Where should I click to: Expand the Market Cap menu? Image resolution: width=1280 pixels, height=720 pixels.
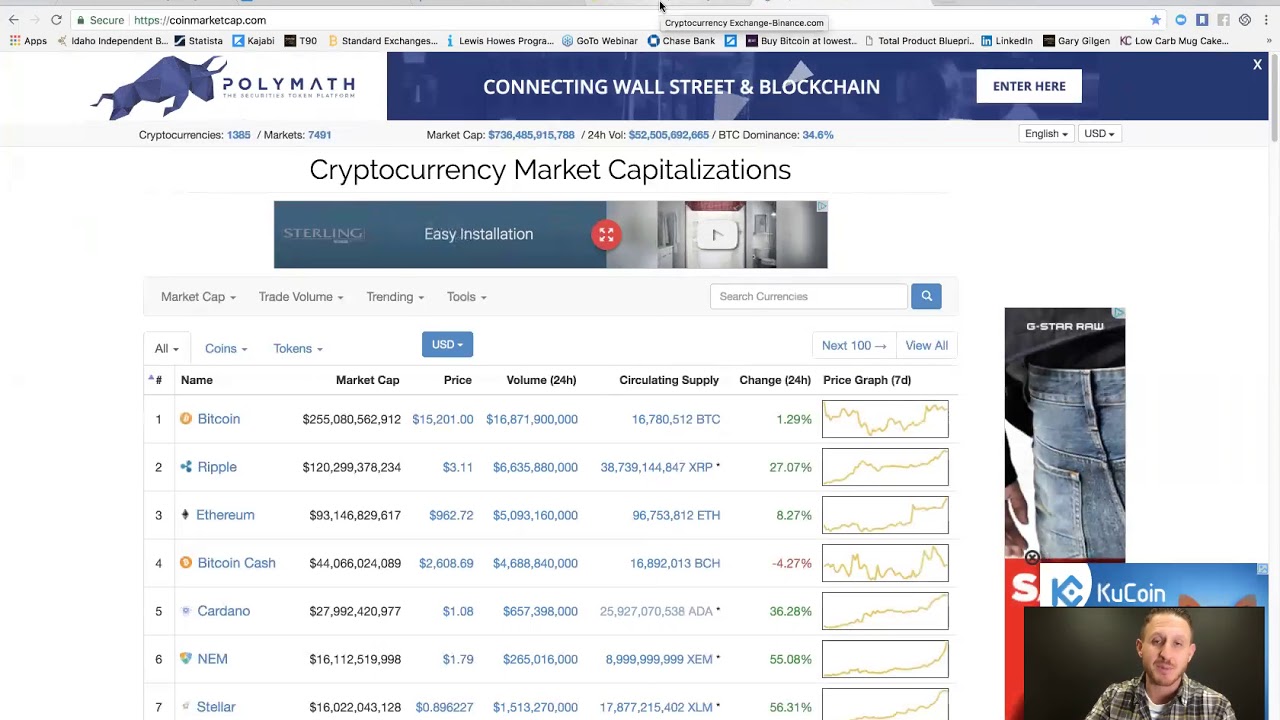pyautogui.click(x=198, y=297)
